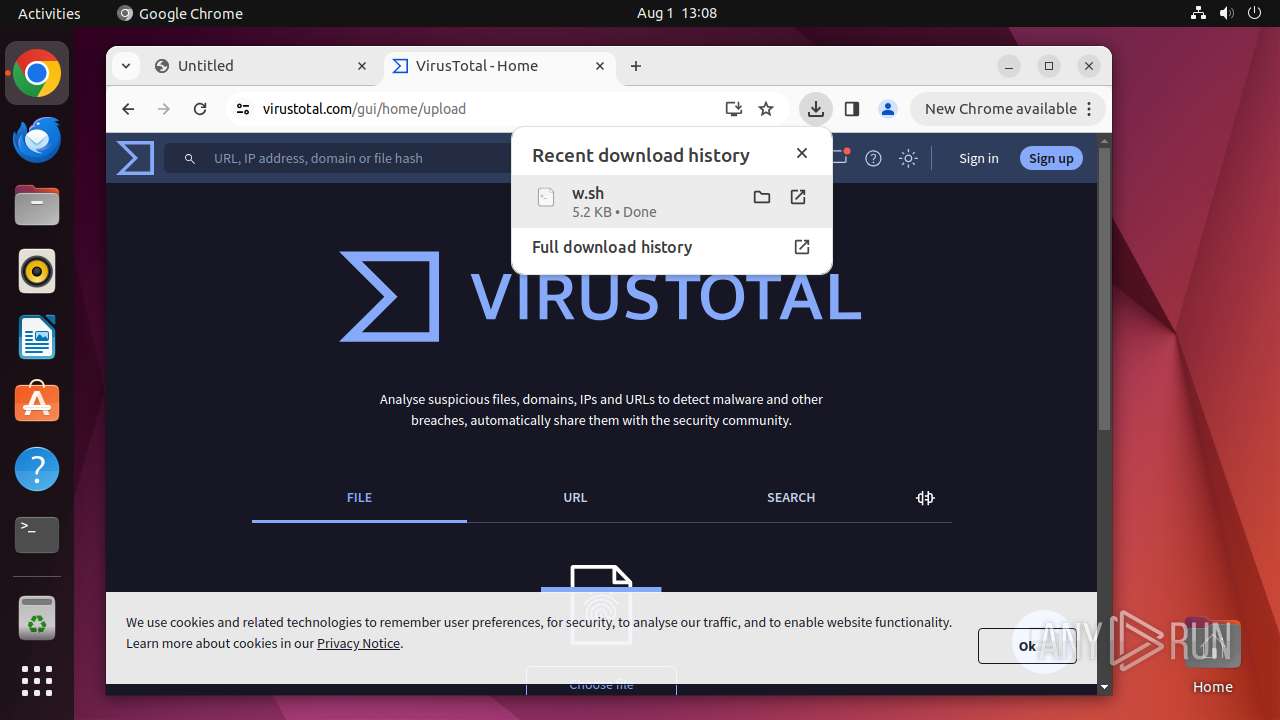Toggle the Chrome downloads button
Viewport: 1280px width, 720px height.
pyautogui.click(x=816, y=109)
